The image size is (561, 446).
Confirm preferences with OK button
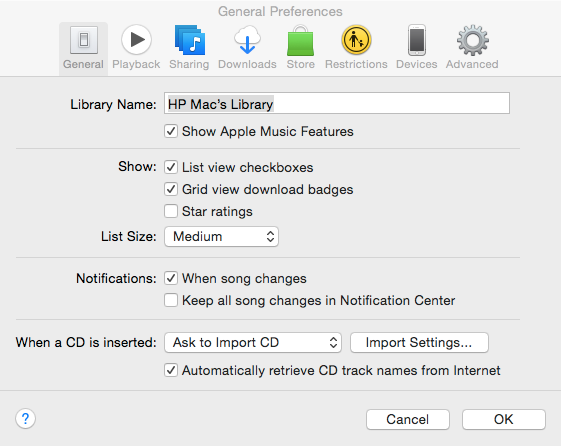click(x=504, y=419)
